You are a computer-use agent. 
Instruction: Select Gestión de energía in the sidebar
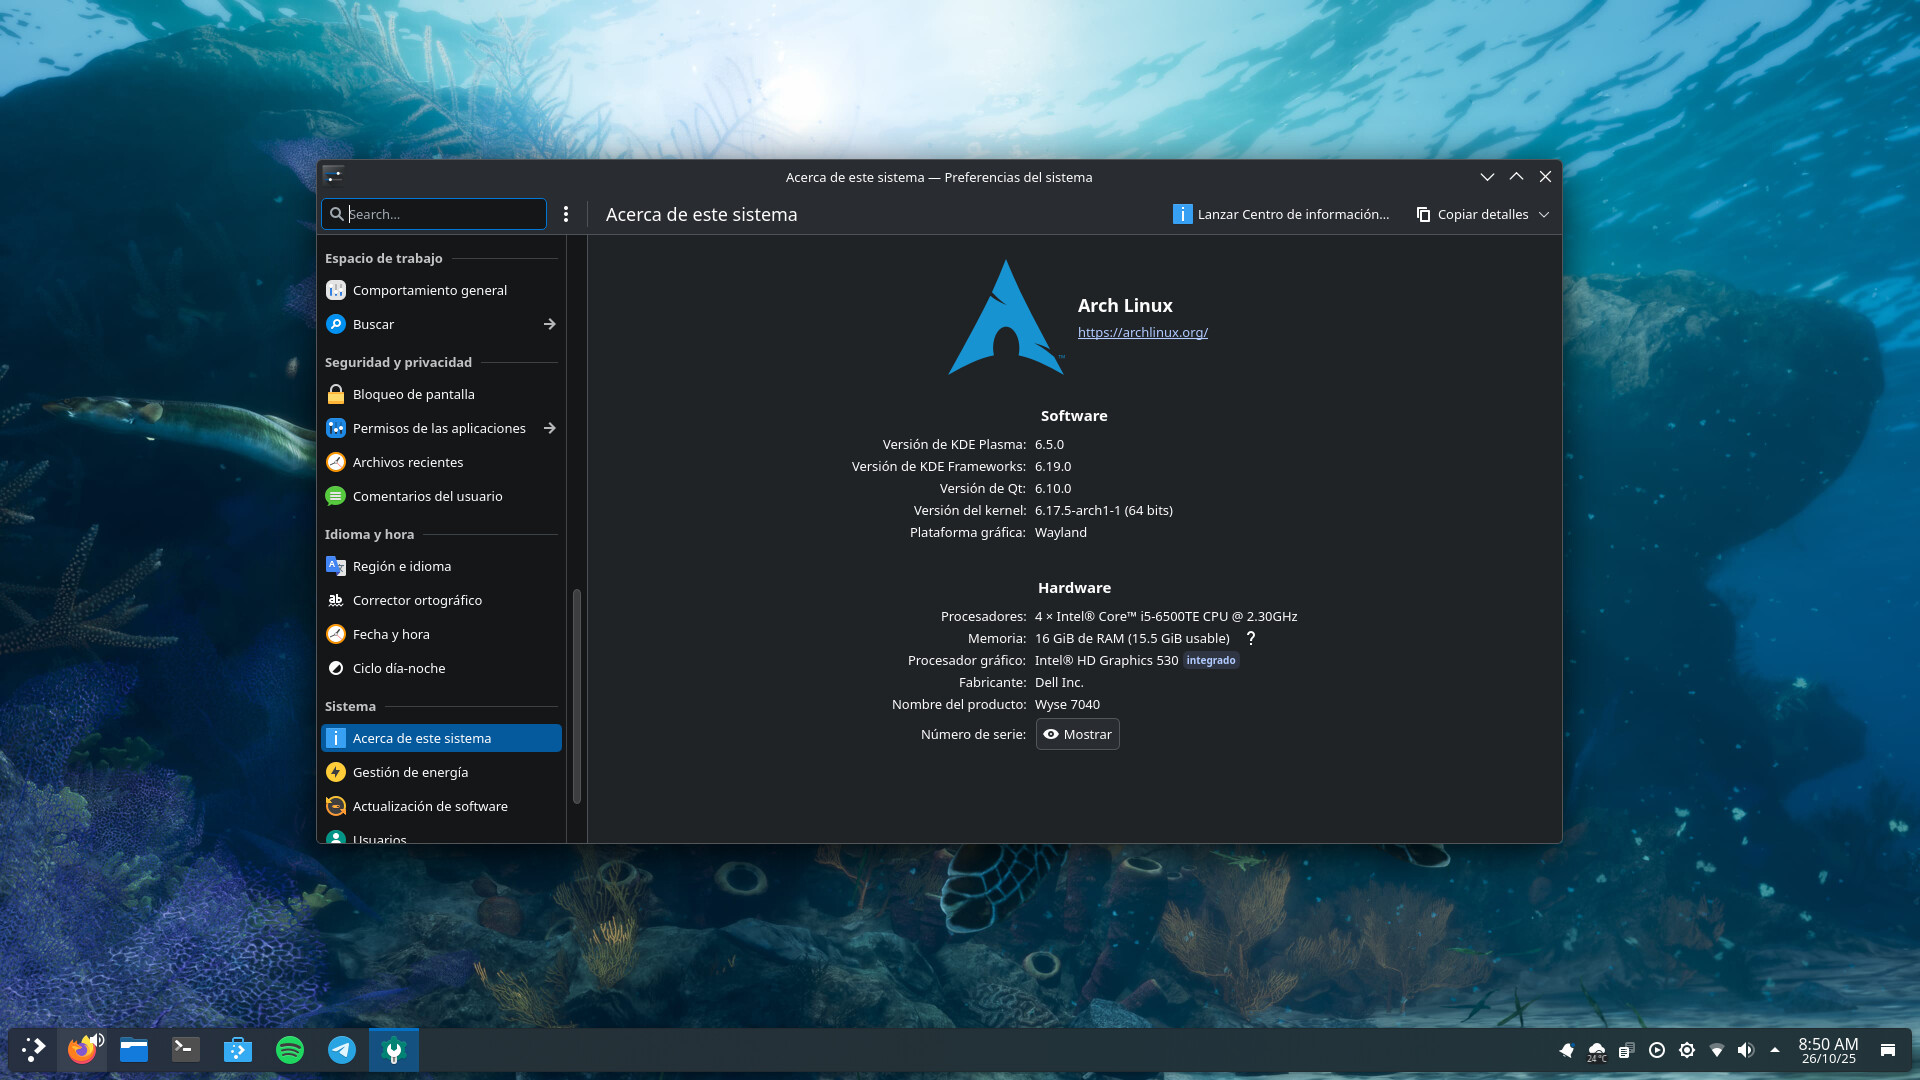[410, 773]
